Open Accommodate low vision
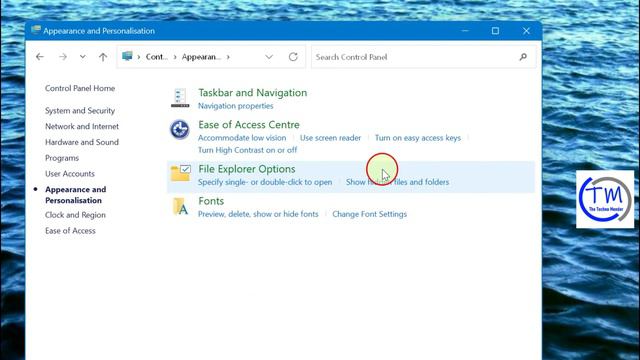Screen dimensions: 640x360 tap(242, 138)
